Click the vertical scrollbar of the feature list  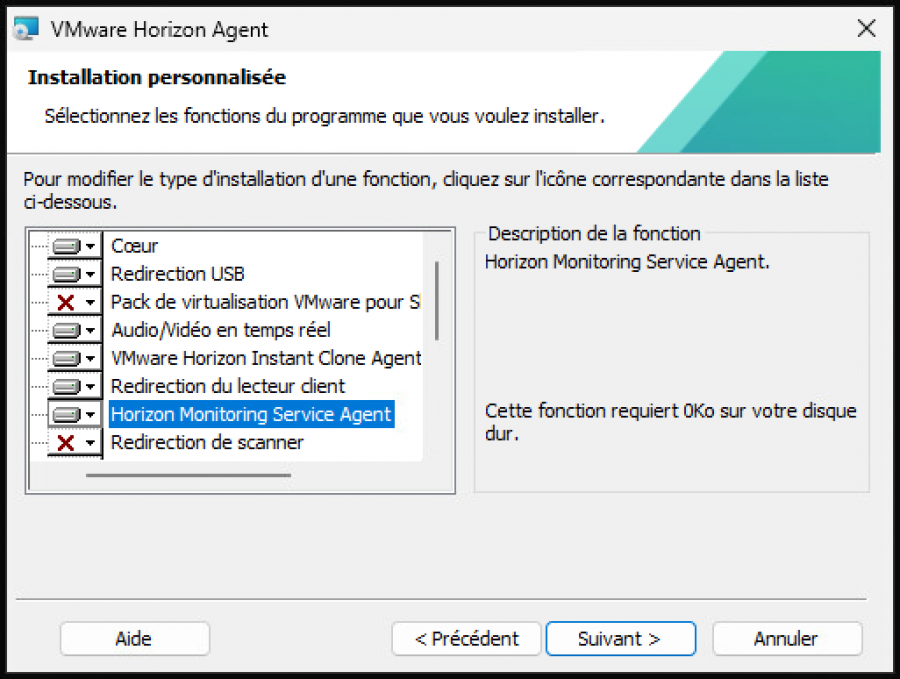click(437, 300)
